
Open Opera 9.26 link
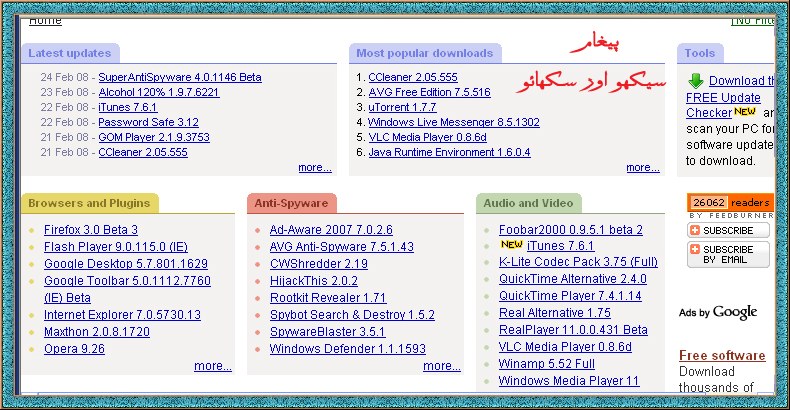pos(74,350)
